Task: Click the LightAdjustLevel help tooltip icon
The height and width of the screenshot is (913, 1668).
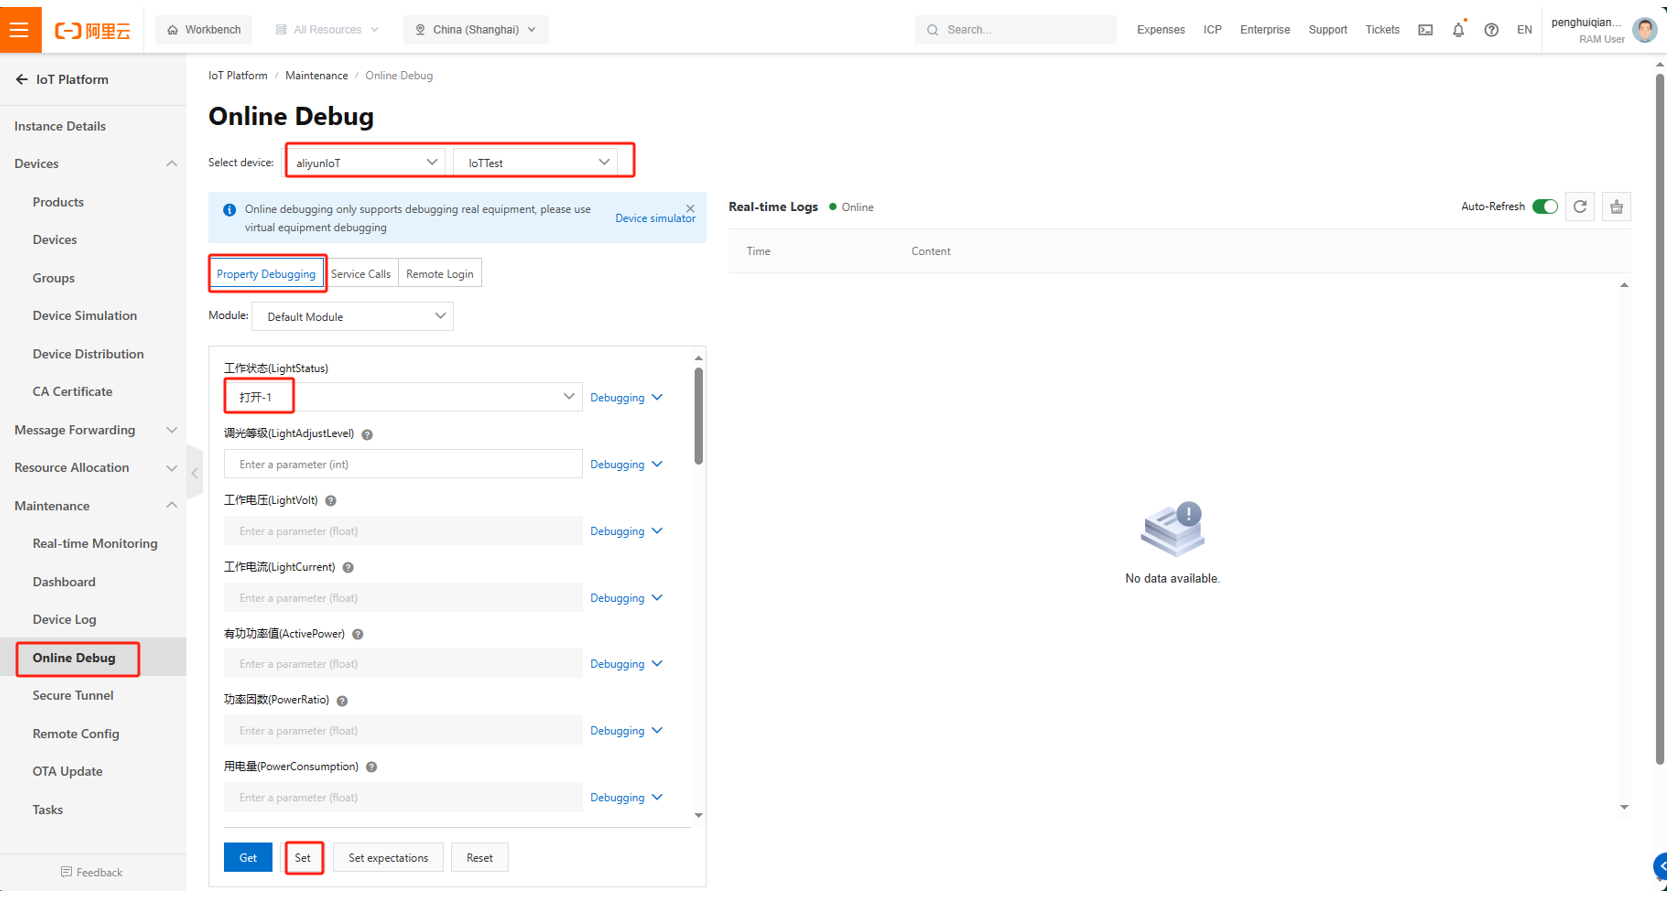Action: (367, 435)
